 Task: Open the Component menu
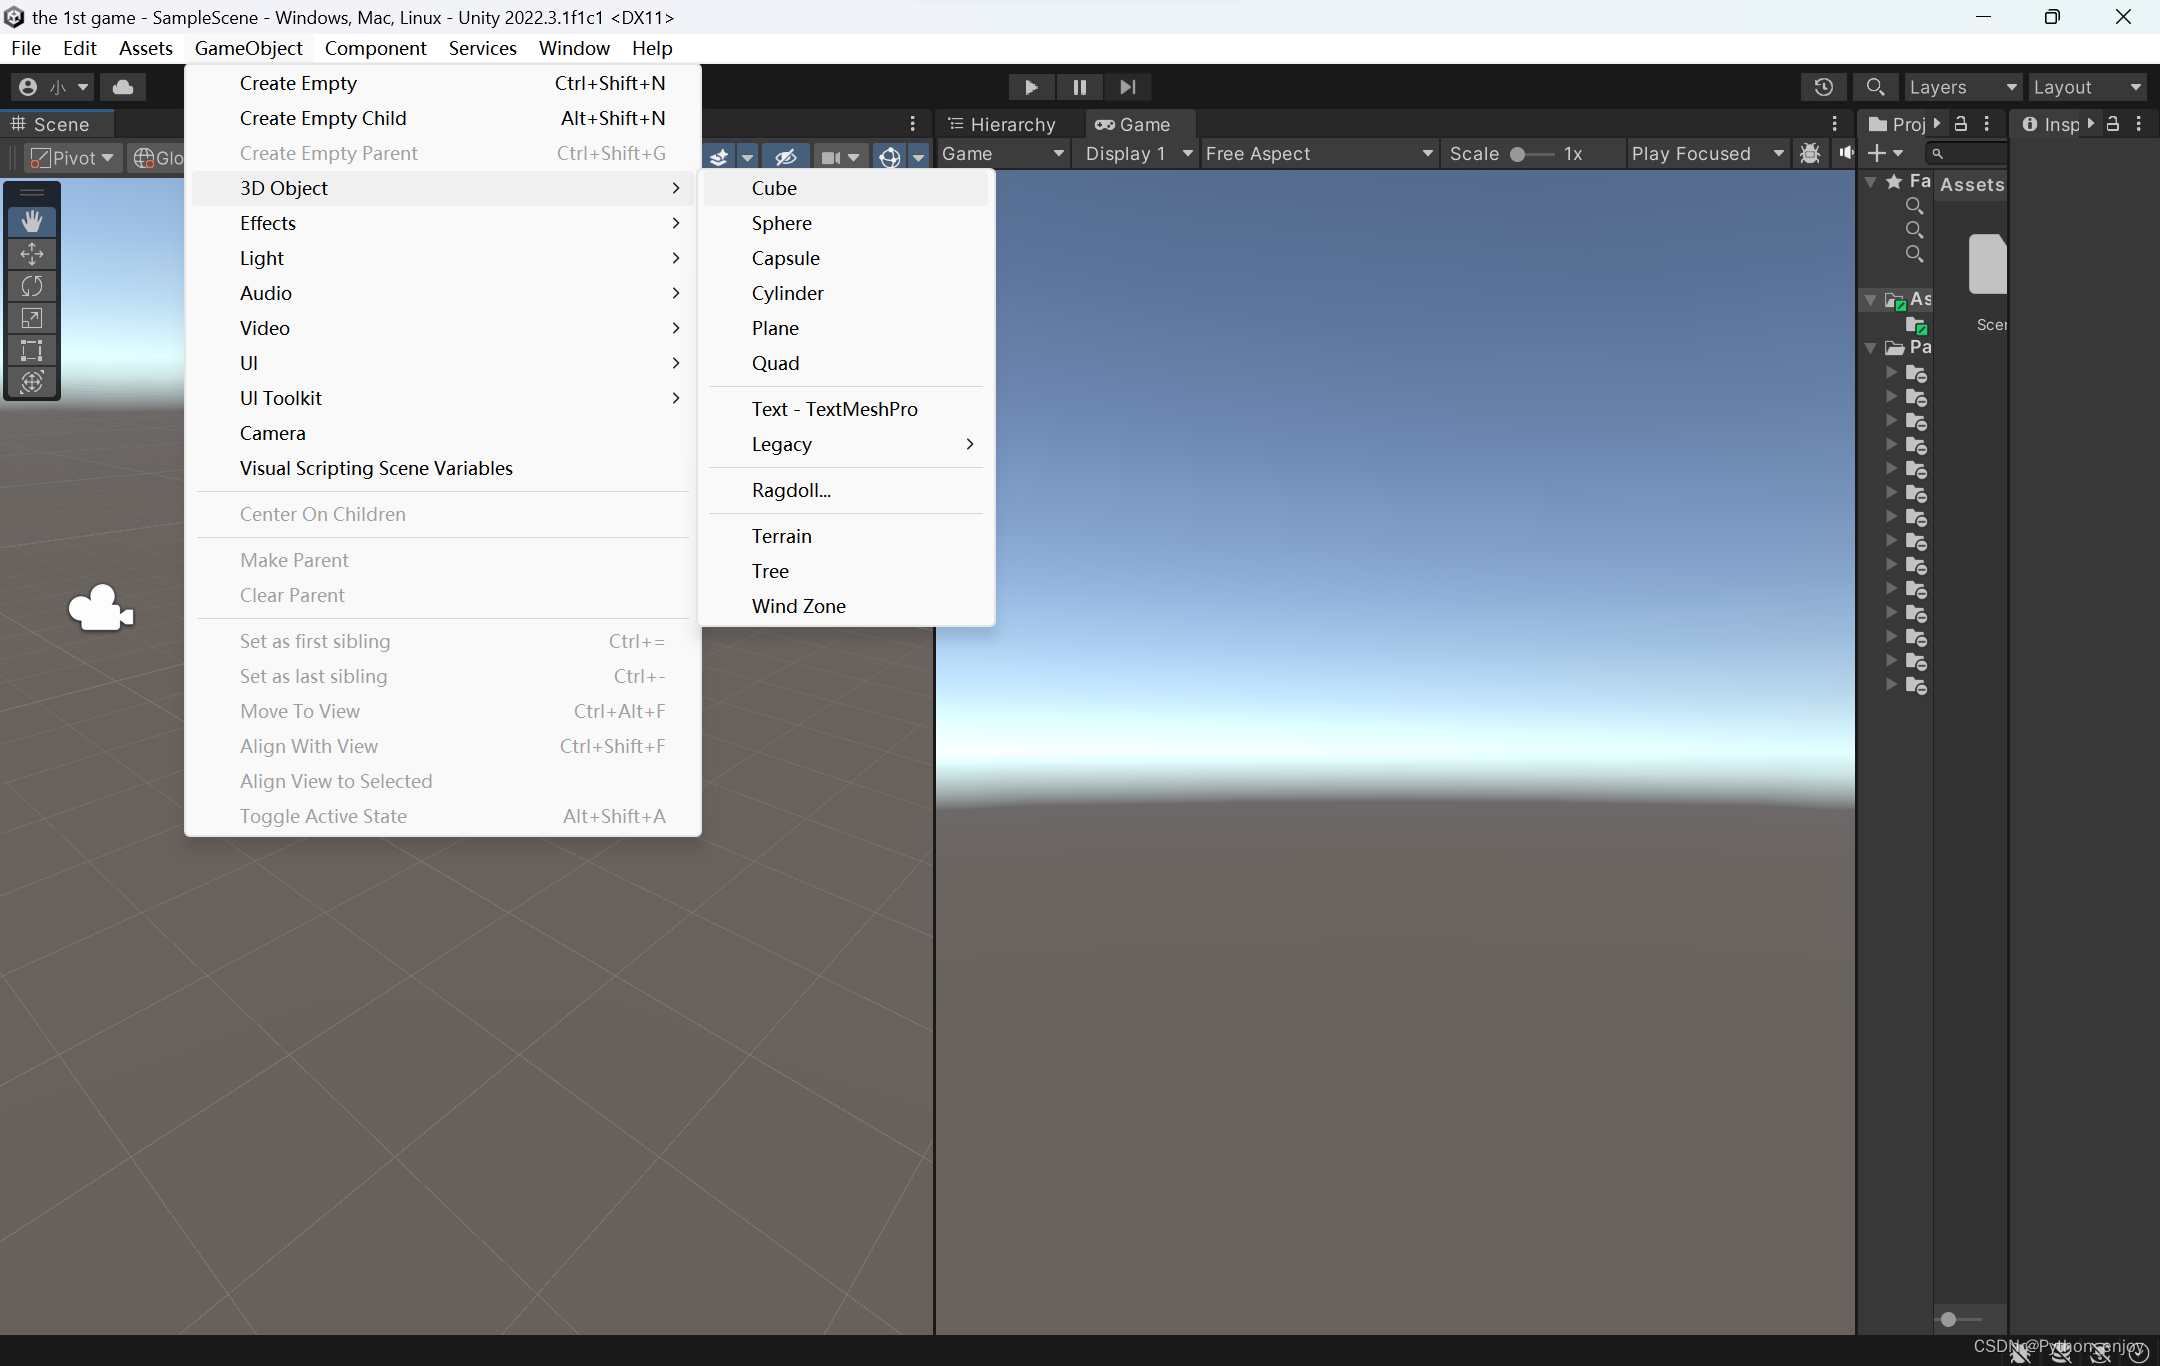(x=375, y=48)
